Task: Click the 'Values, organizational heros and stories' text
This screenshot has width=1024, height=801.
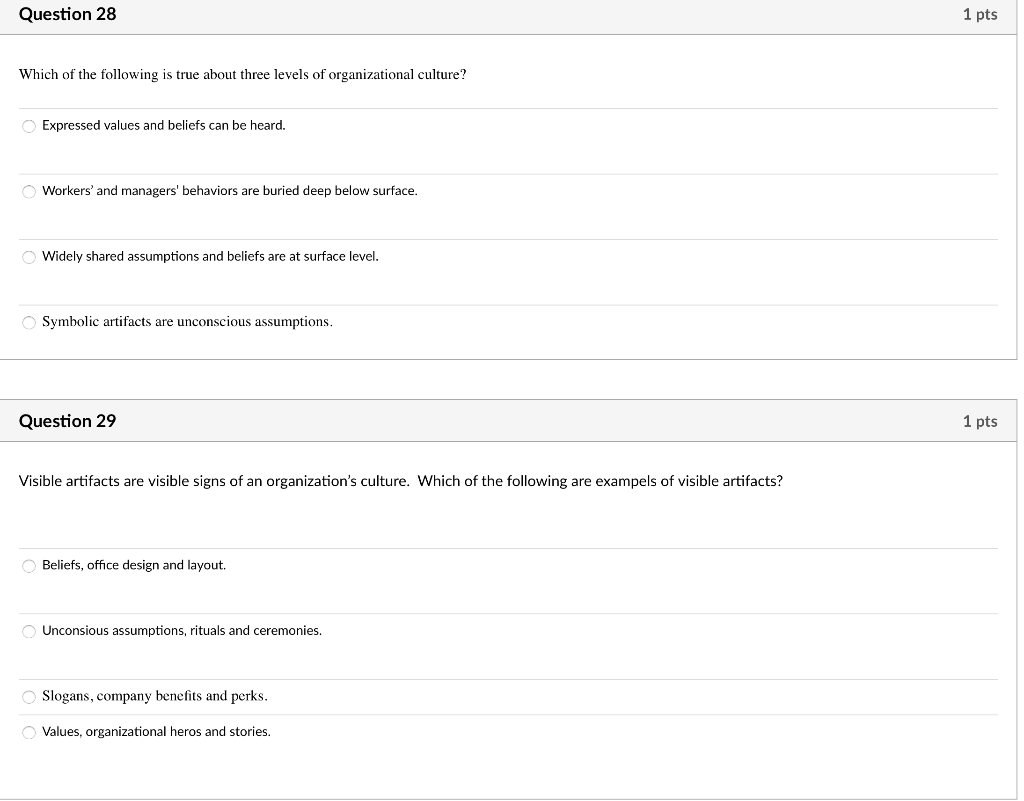Action: (156, 731)
